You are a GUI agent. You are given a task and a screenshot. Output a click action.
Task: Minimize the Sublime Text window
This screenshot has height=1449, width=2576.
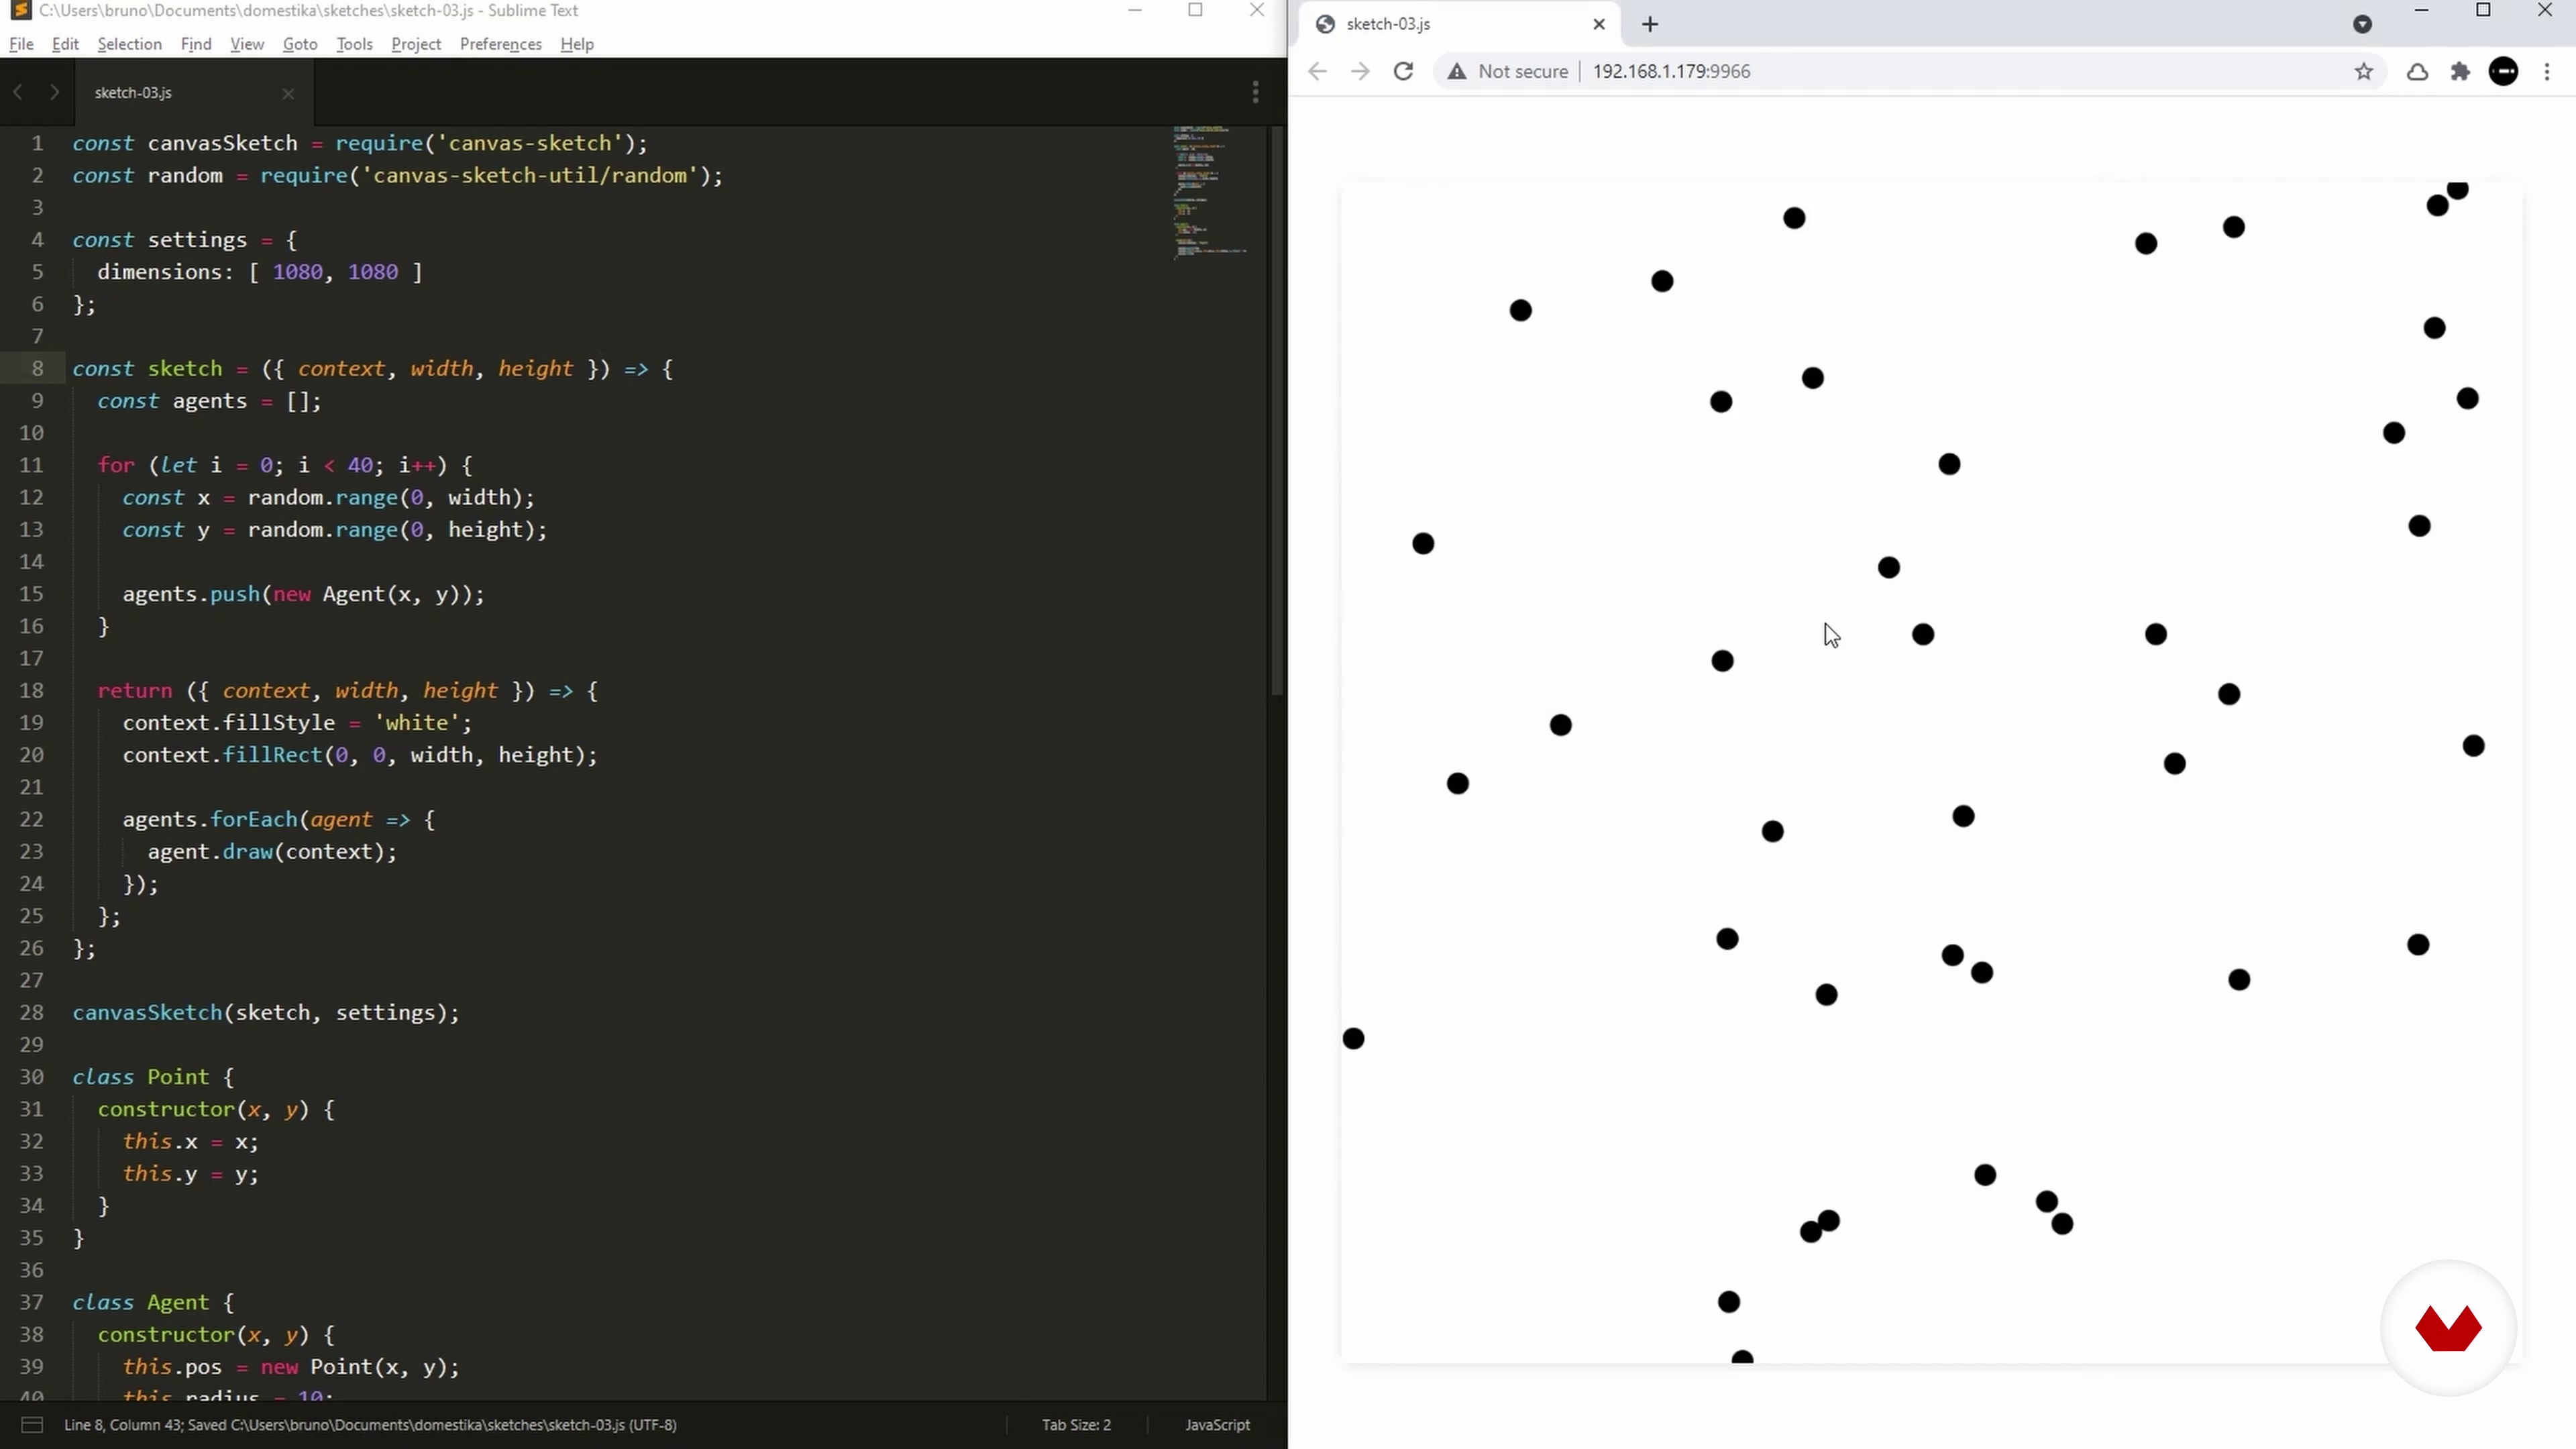pyautogui.click(x=1135, y=11)
